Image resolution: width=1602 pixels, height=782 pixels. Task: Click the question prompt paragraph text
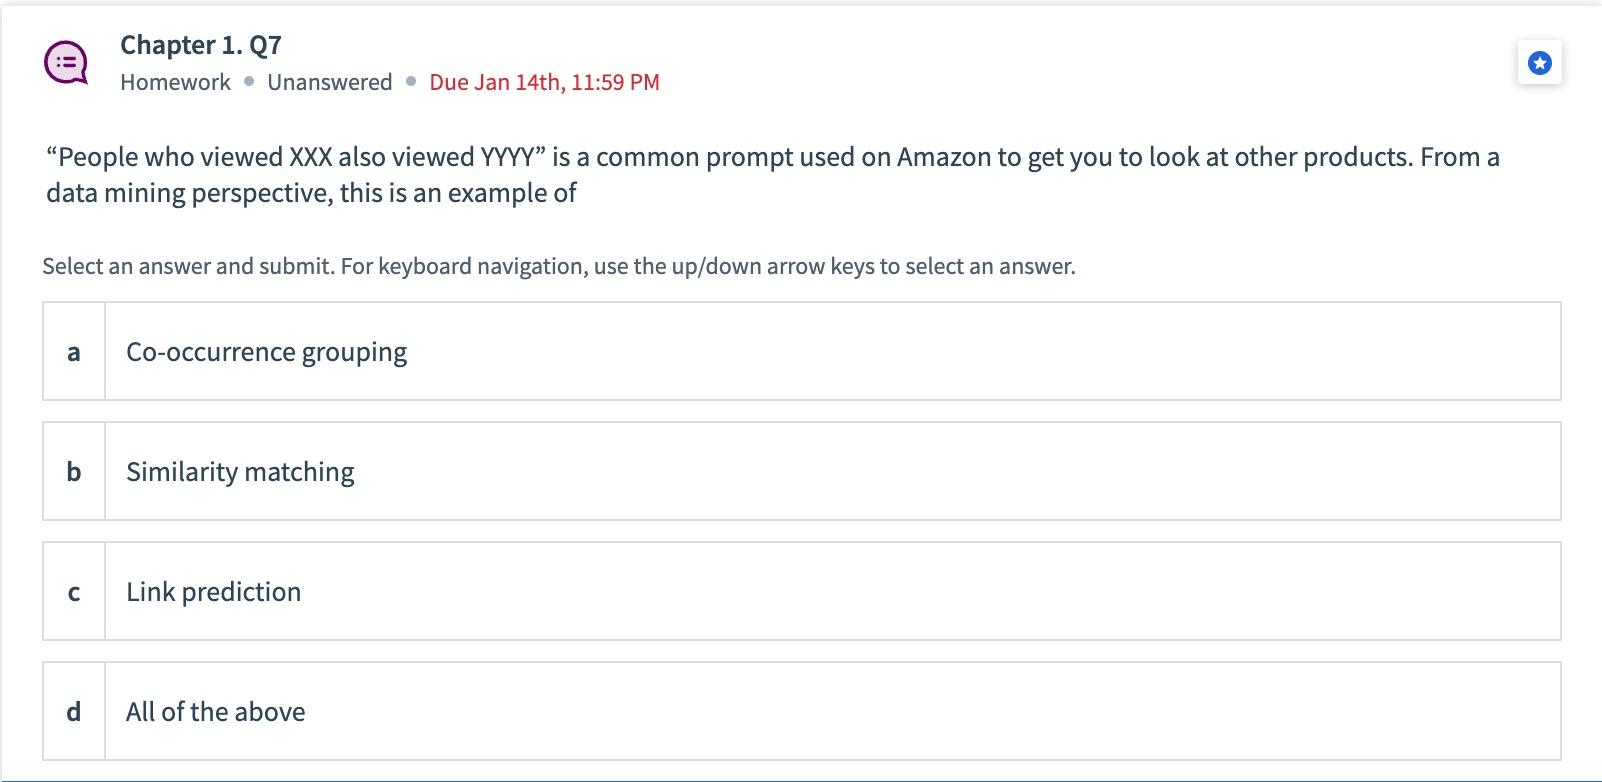click(770, 173)
